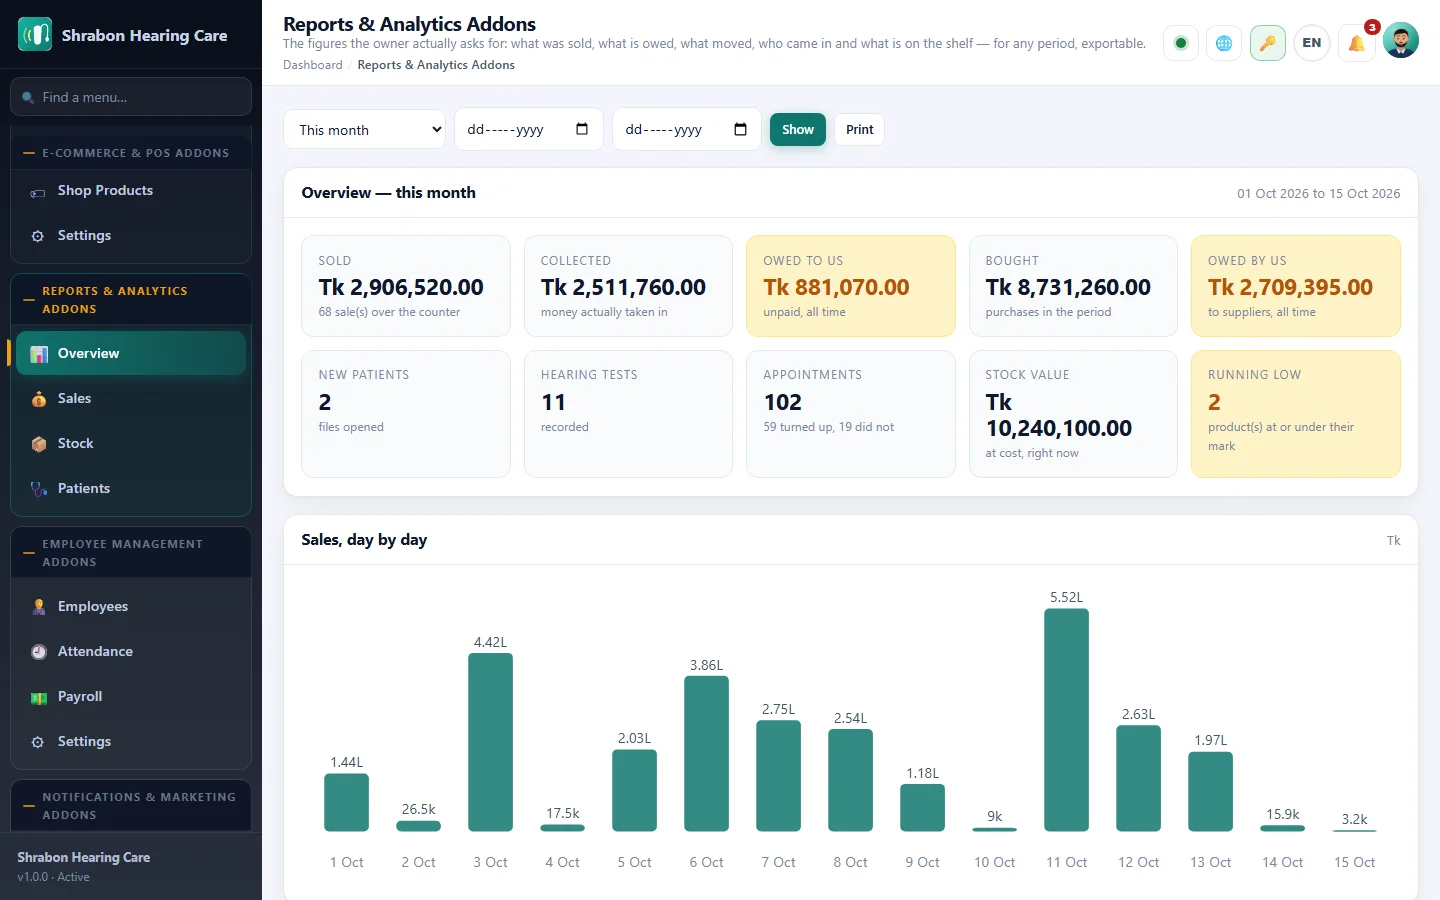Focus the Find a menu search field
Viewport: 1440px width, 900px height.
coord(131,97)
